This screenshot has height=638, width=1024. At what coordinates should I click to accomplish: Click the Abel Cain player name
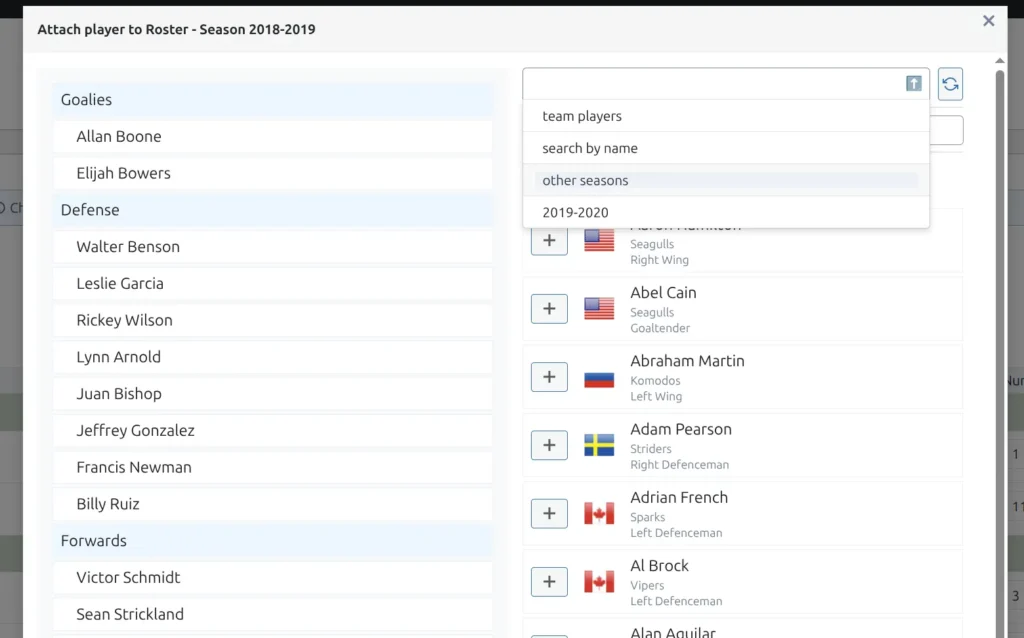pyautogui.click(x=663, y=293)
